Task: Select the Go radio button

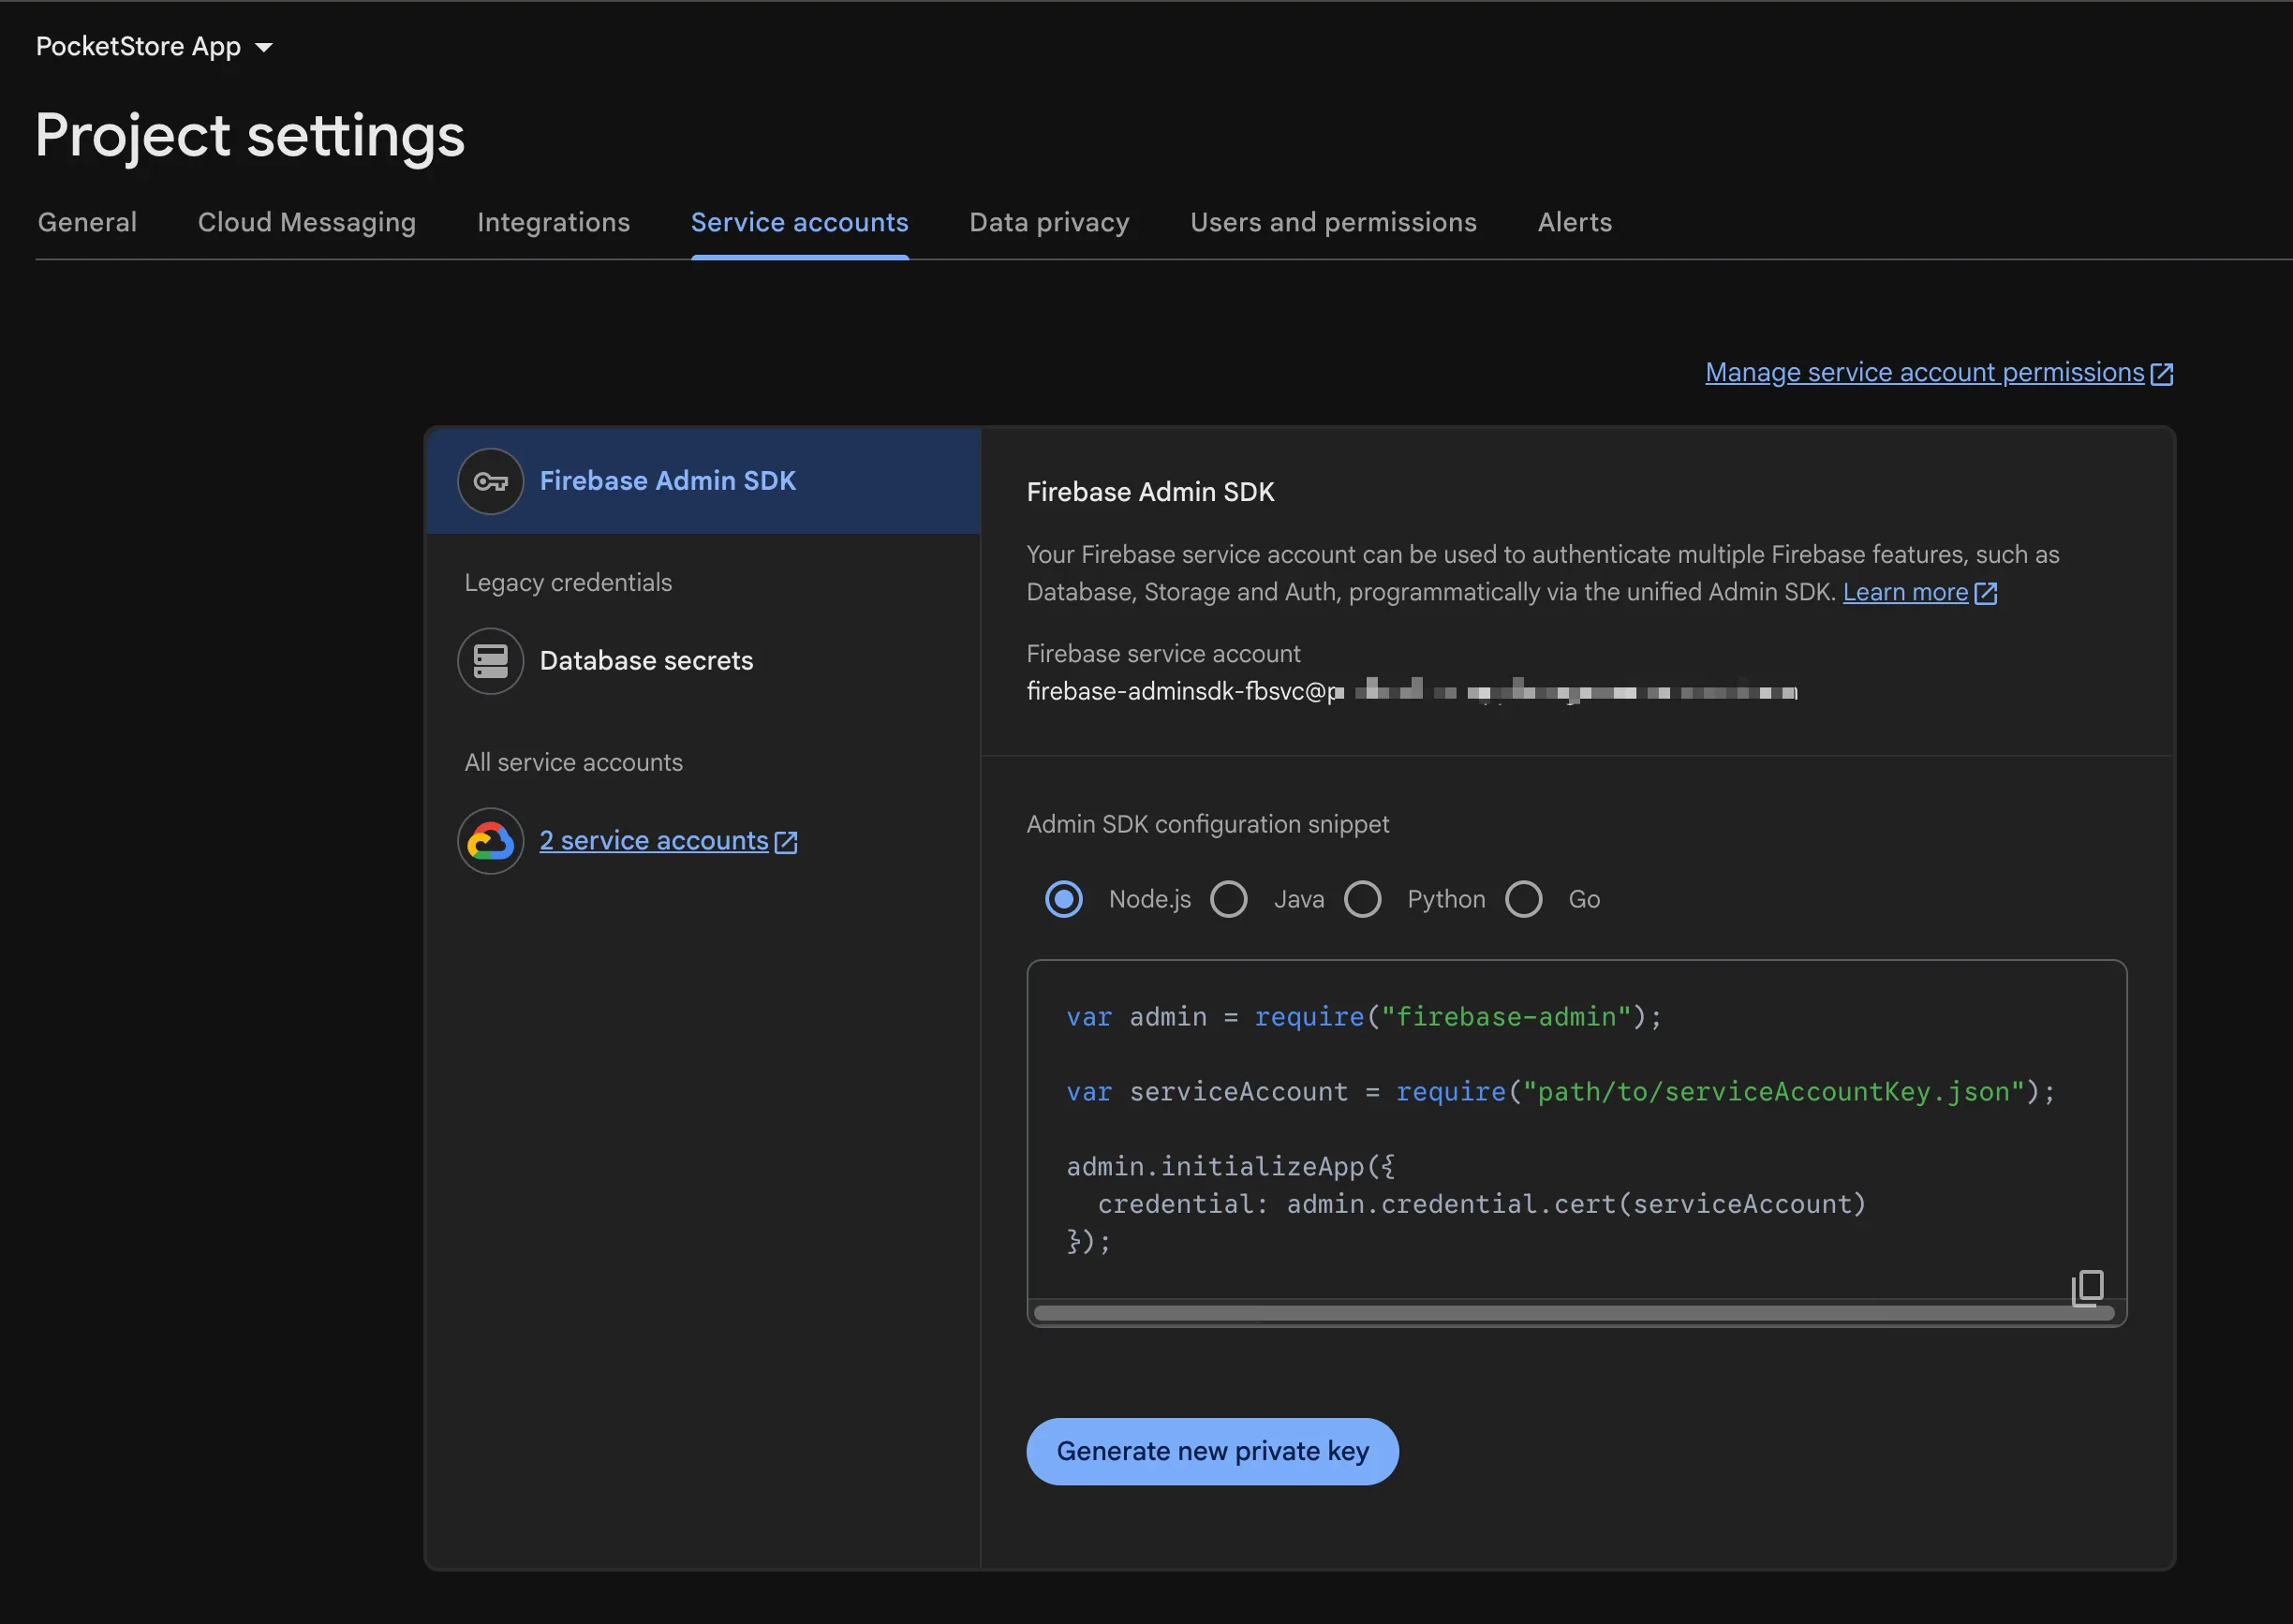Action: (1523, 899)
